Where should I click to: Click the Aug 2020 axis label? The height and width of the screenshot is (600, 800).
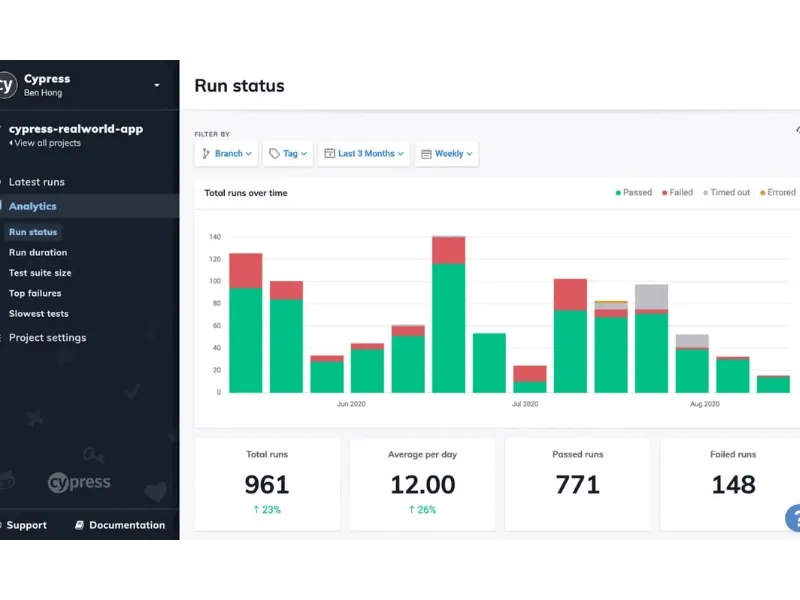705,404
